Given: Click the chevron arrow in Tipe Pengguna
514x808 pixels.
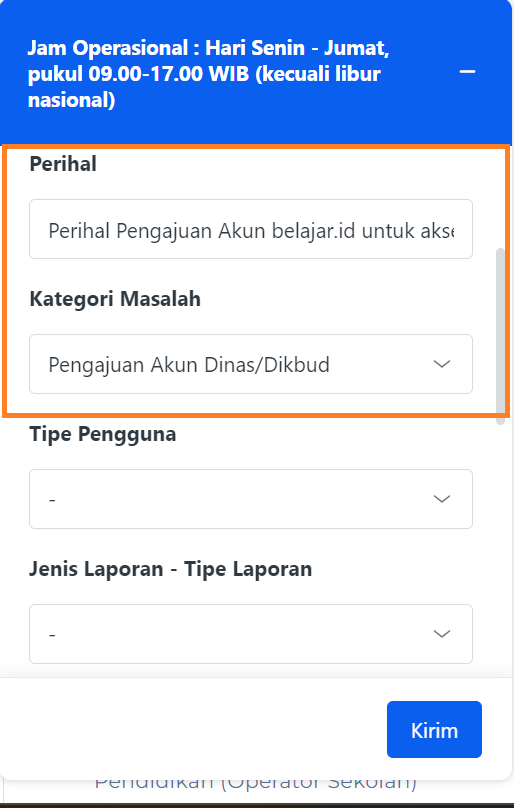Looking at the screenshot, I should point(442,499).
